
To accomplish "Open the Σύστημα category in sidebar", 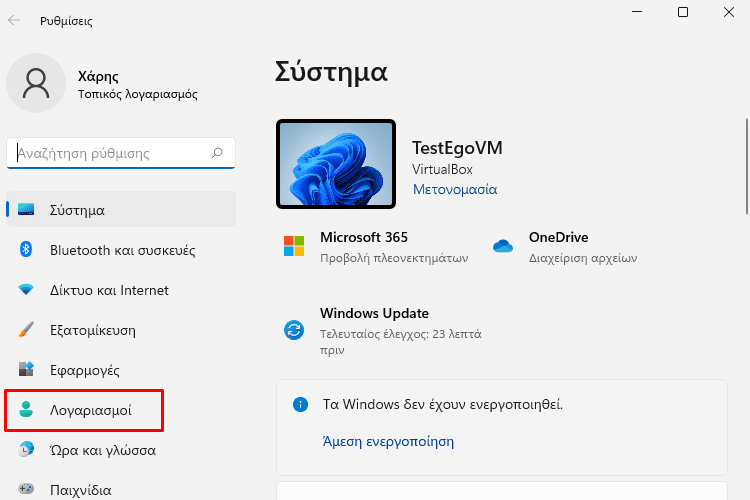I will (121, 210).
